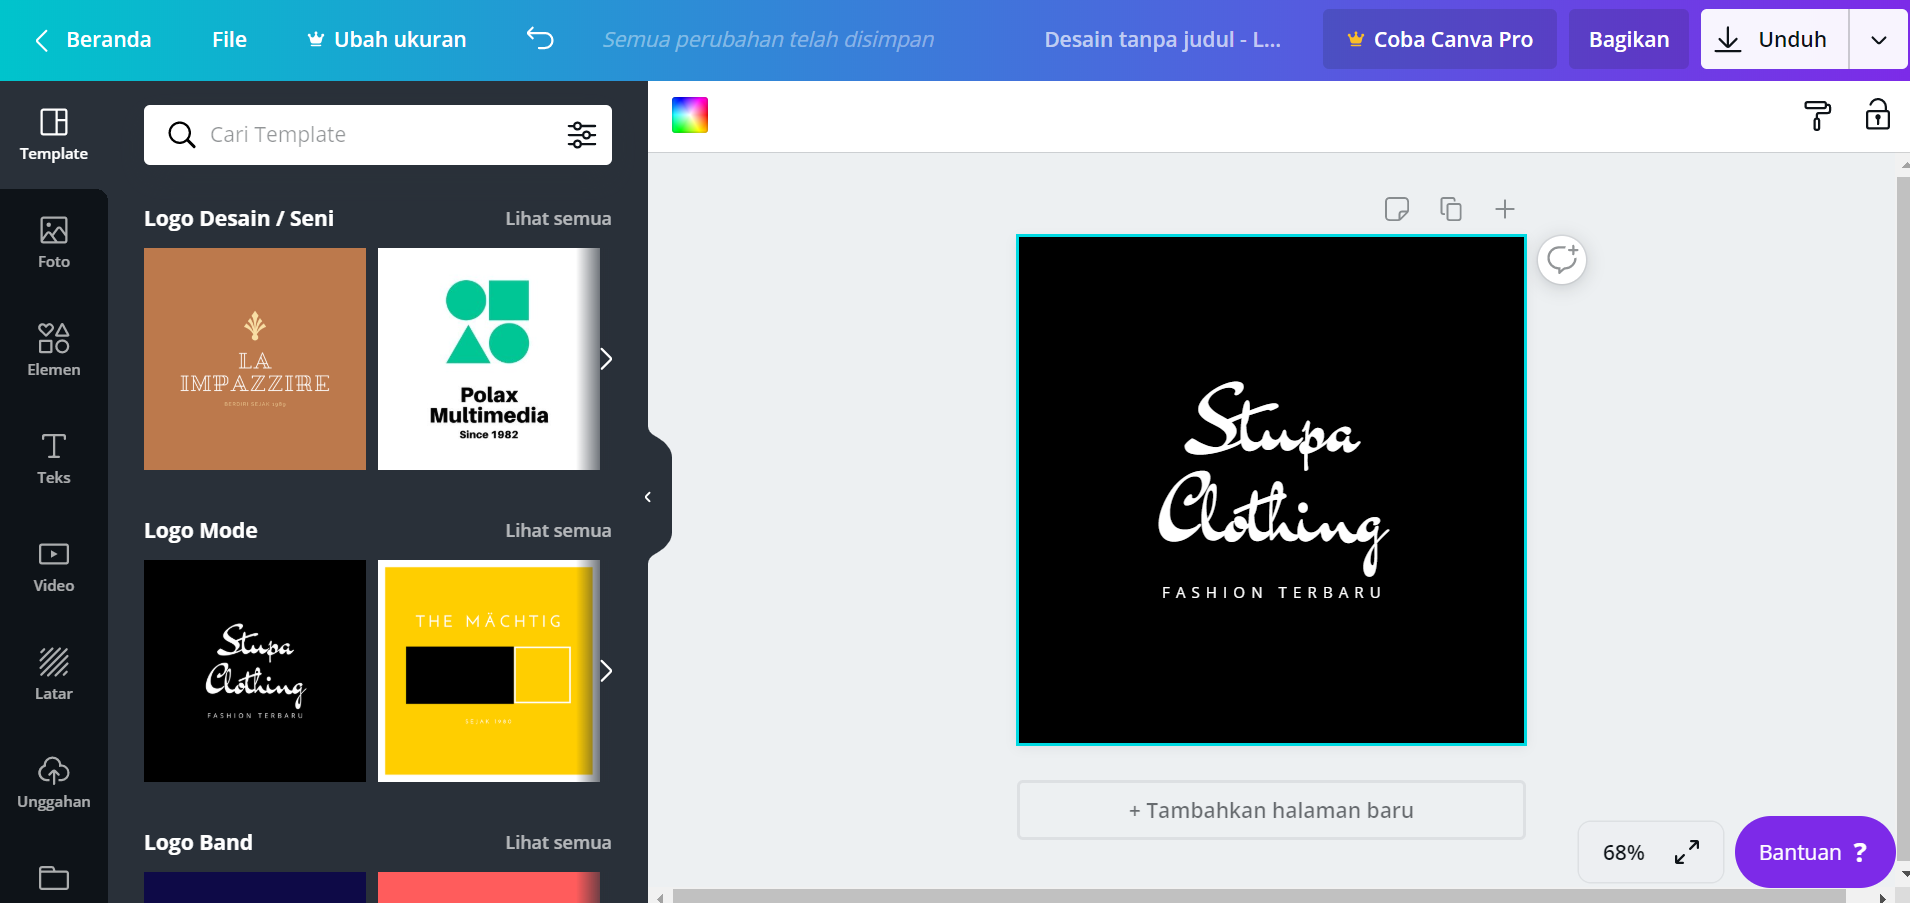Click the Unduh download button

tap(1774, 40)
